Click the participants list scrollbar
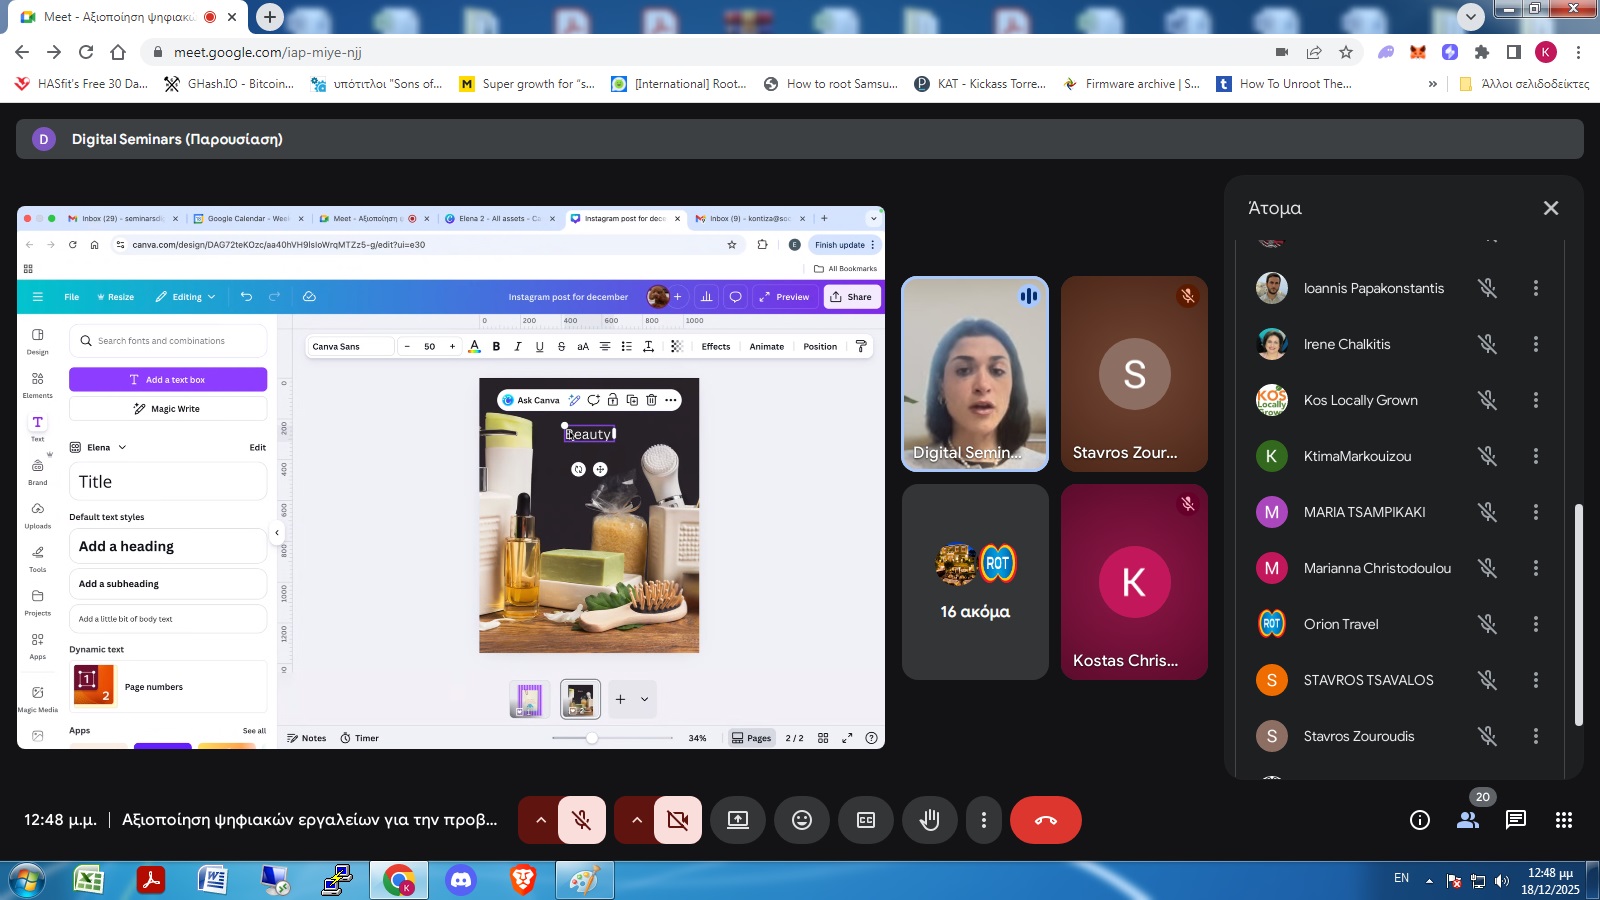This screenshot has width=1600, height=900. point(1579,614)
